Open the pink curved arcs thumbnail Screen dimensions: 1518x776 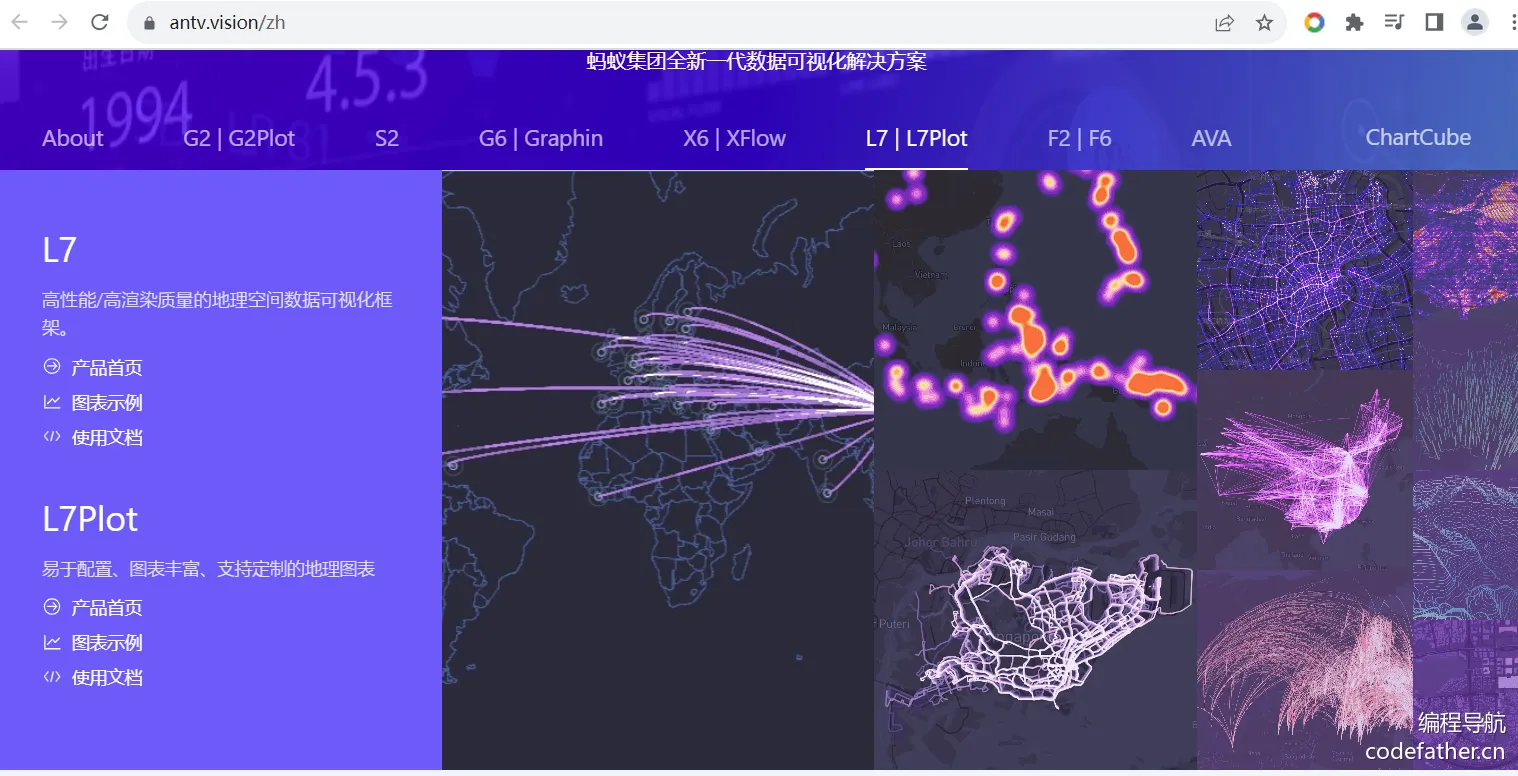pyautogui.click(x=1305, y=670)
